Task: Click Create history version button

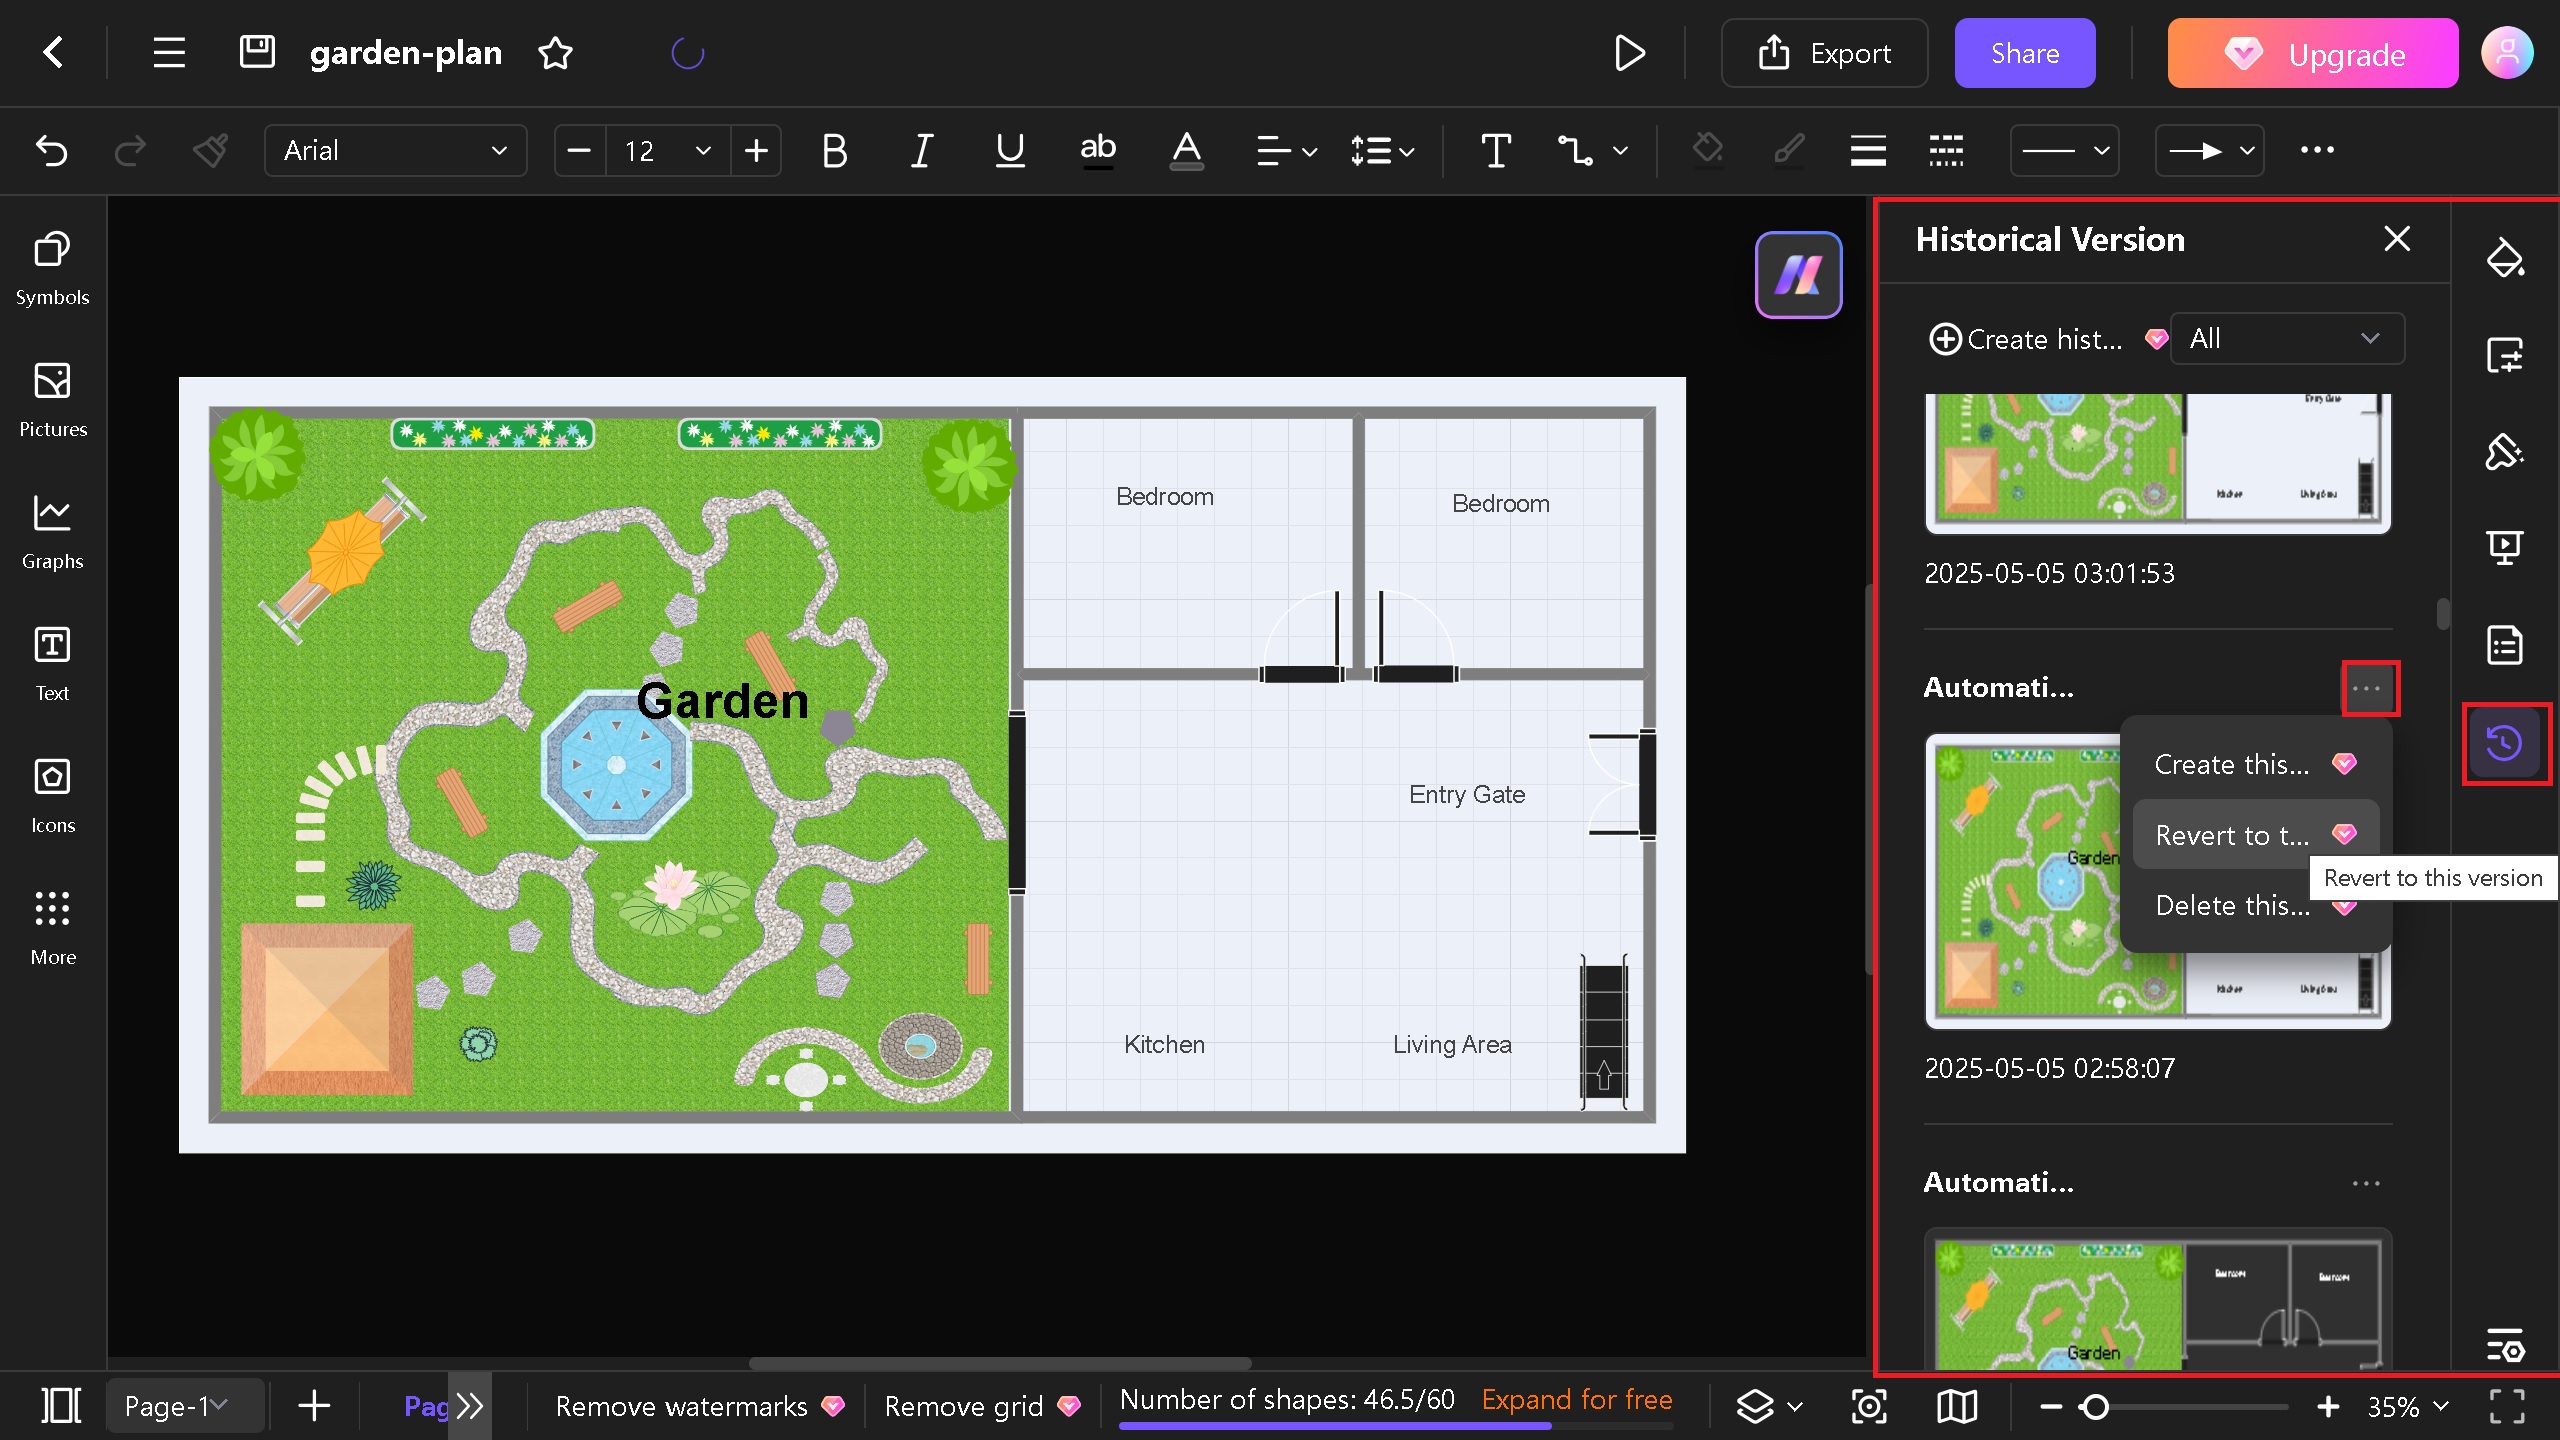Action: click(2047, 340)
